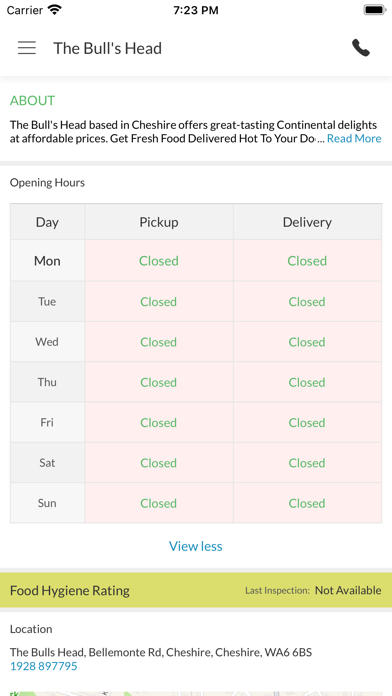Call the phone number 1928 897795
Image resolution: width=392 pixels, height=696 pixels.
pos(44,666)
